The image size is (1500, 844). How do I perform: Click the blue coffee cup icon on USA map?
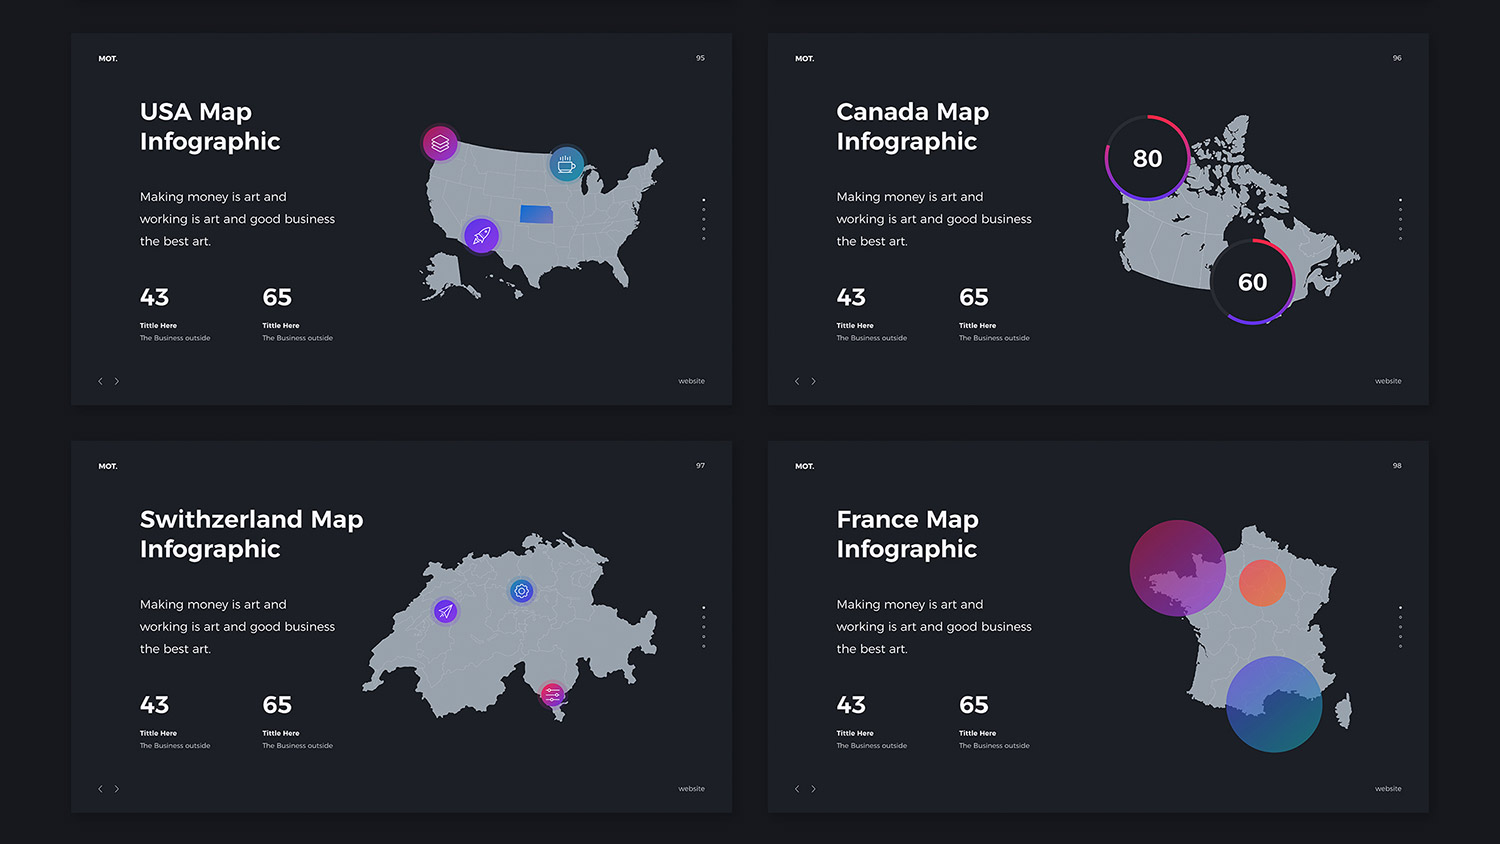click(x=566, y=164)
